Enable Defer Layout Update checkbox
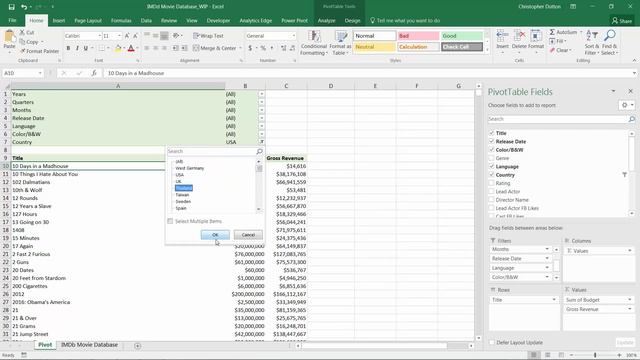 point(492,342)
